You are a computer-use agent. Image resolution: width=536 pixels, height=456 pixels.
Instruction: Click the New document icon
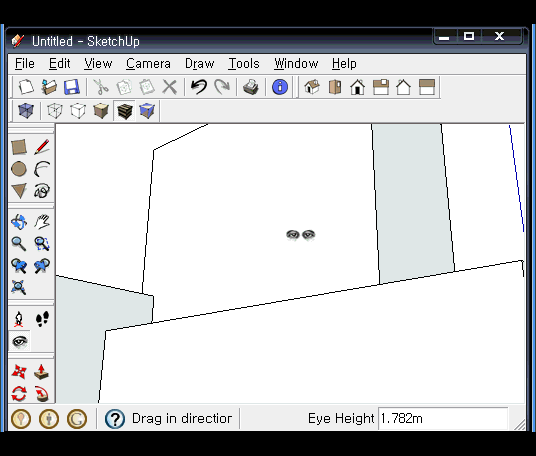26,87
